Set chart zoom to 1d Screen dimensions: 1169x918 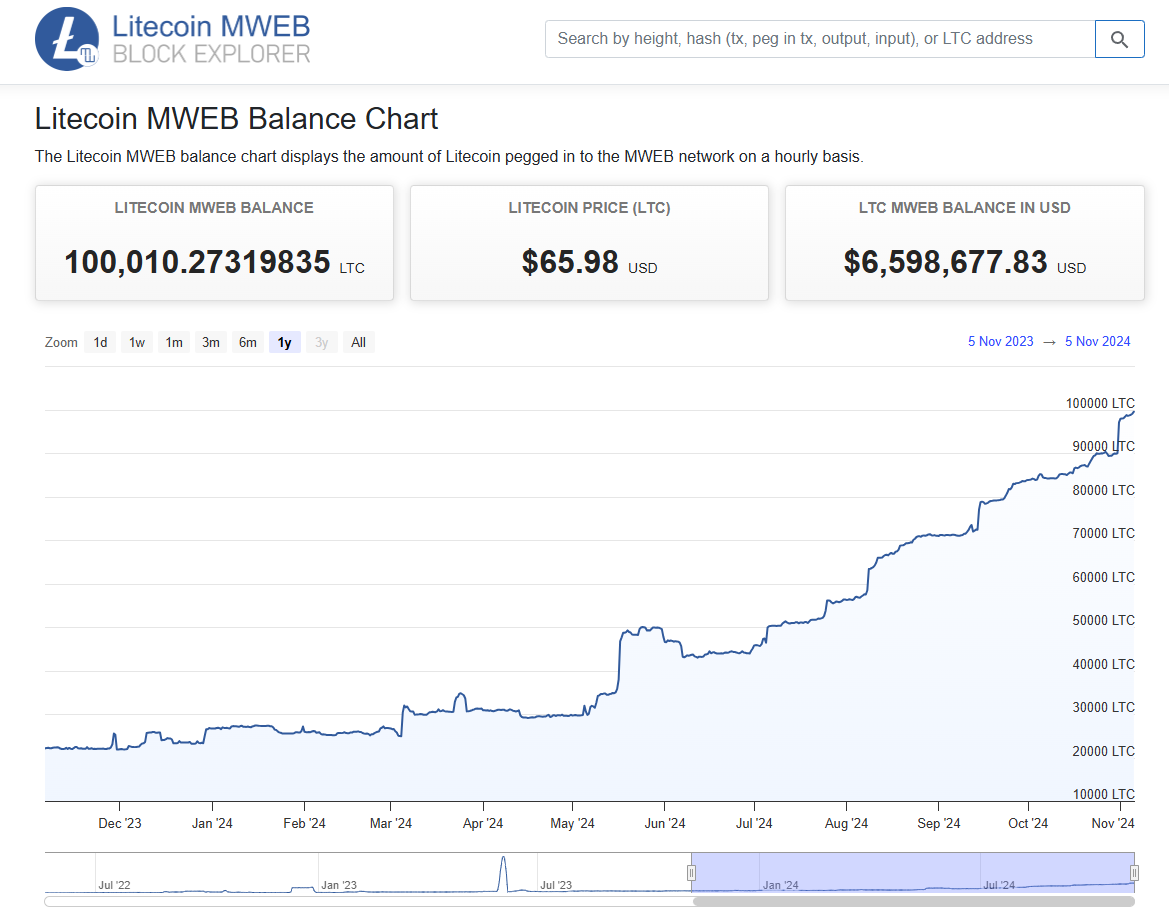click(x=101, y=342)
